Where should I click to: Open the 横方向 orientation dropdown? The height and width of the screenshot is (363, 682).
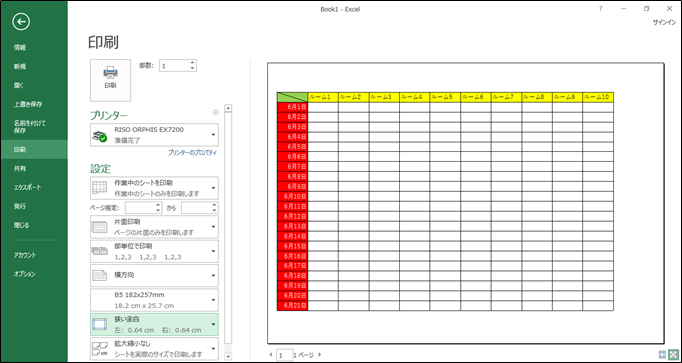[154, 275]
